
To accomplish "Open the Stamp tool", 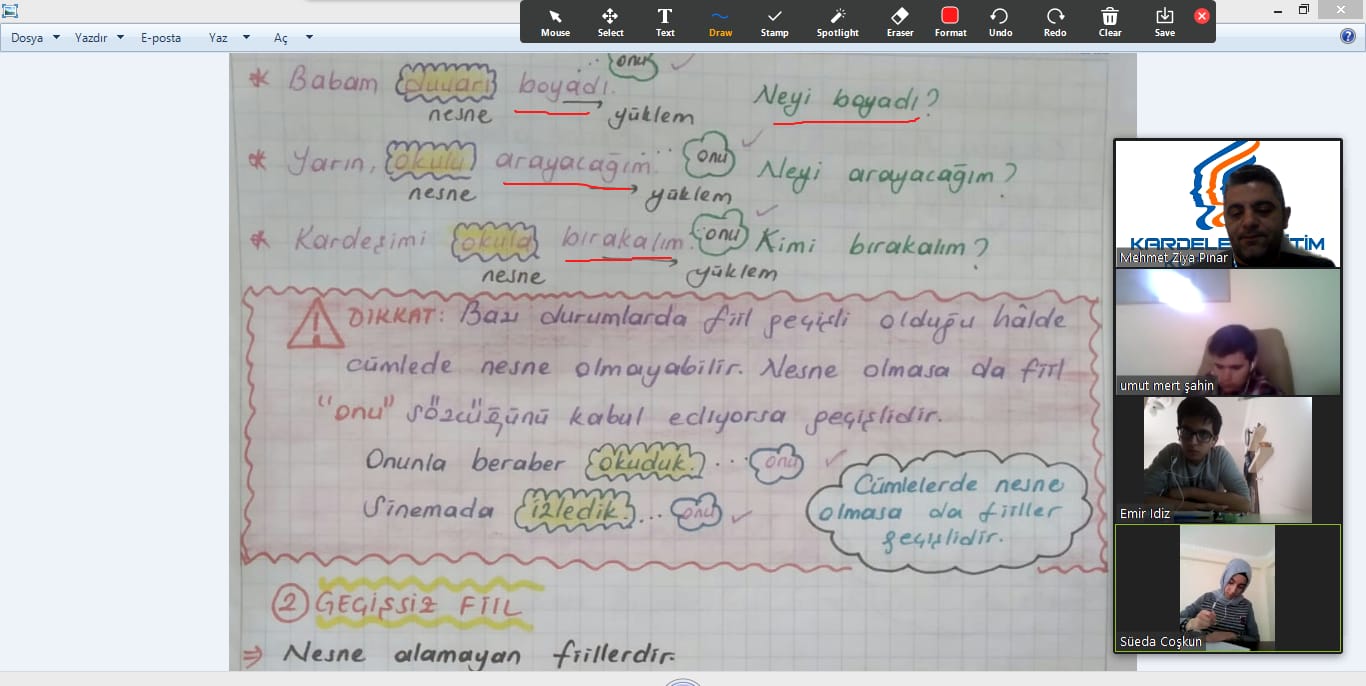I will coord(774,21).
